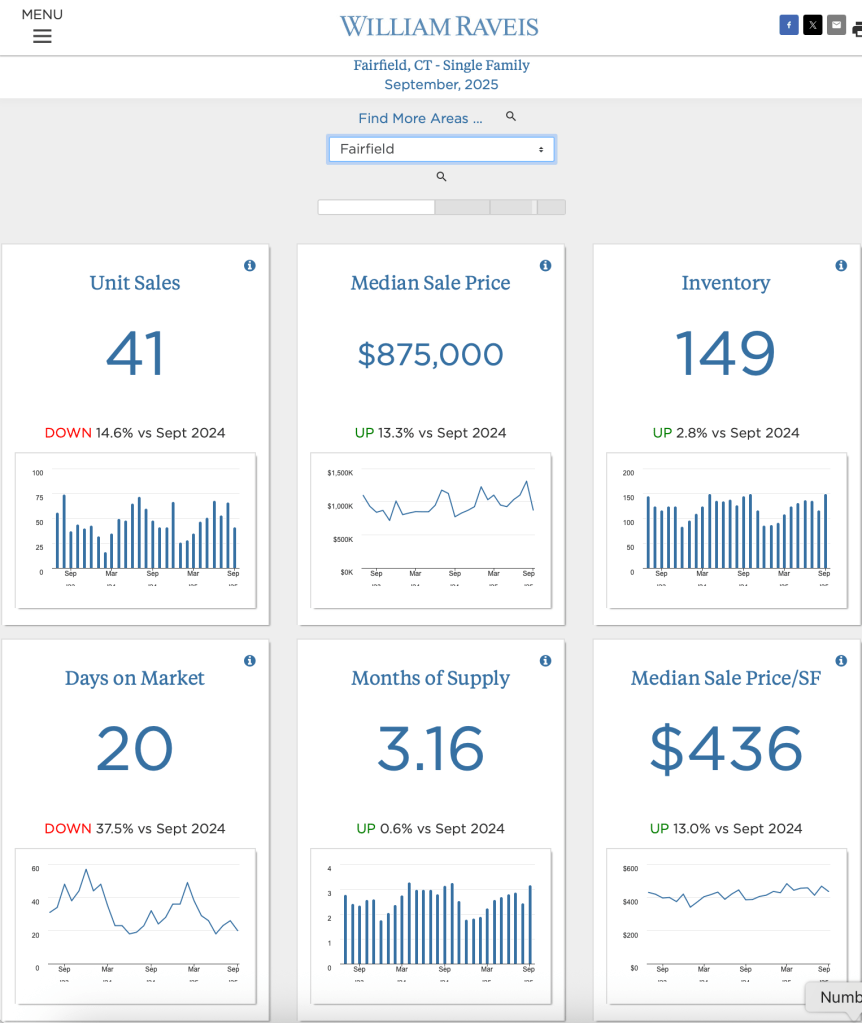Open the Fairfield area dropdown

click(x=441, y=149)
